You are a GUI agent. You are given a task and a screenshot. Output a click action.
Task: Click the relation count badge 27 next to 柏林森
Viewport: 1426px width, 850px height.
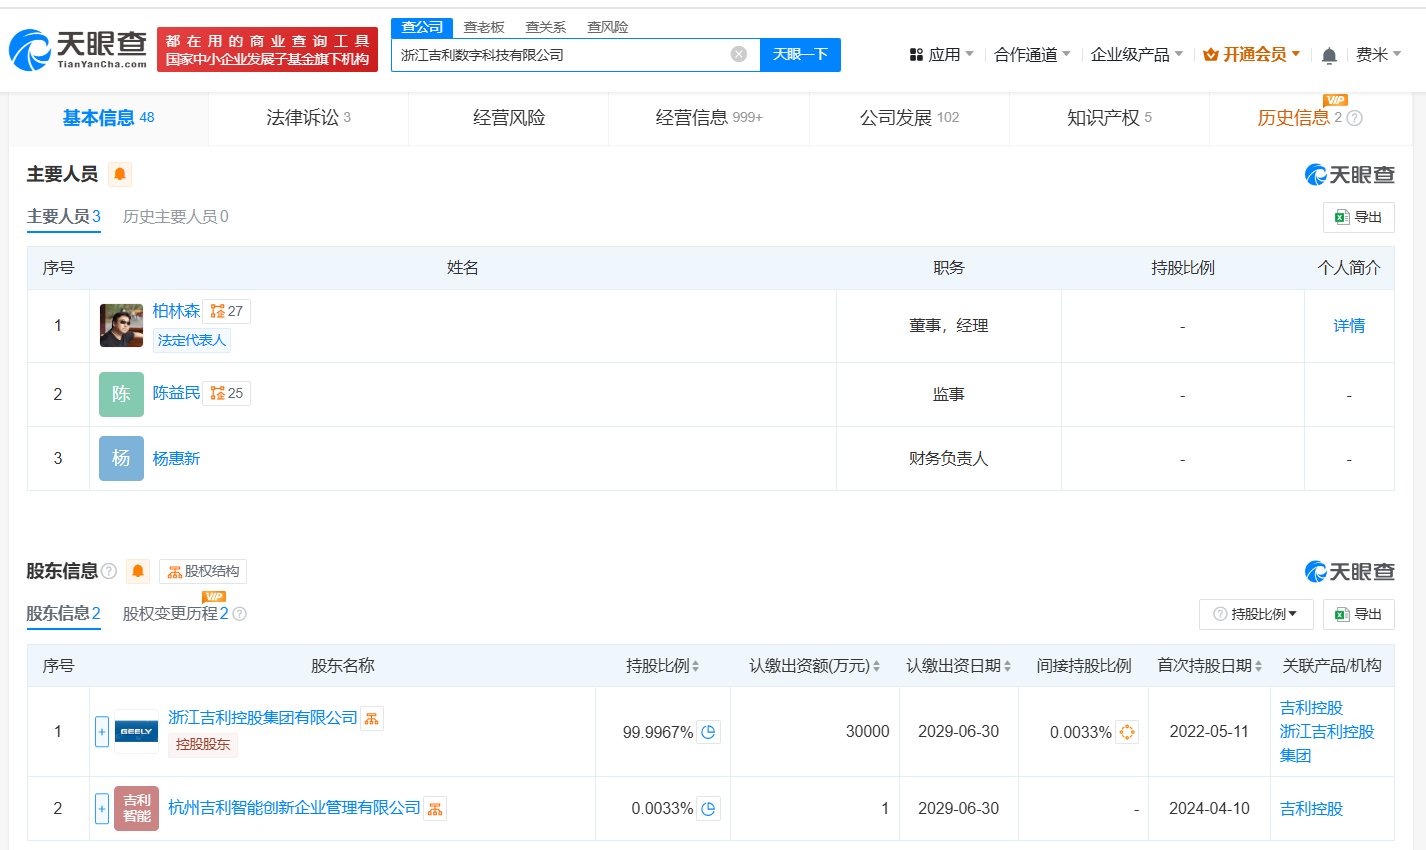coord(227,311)
